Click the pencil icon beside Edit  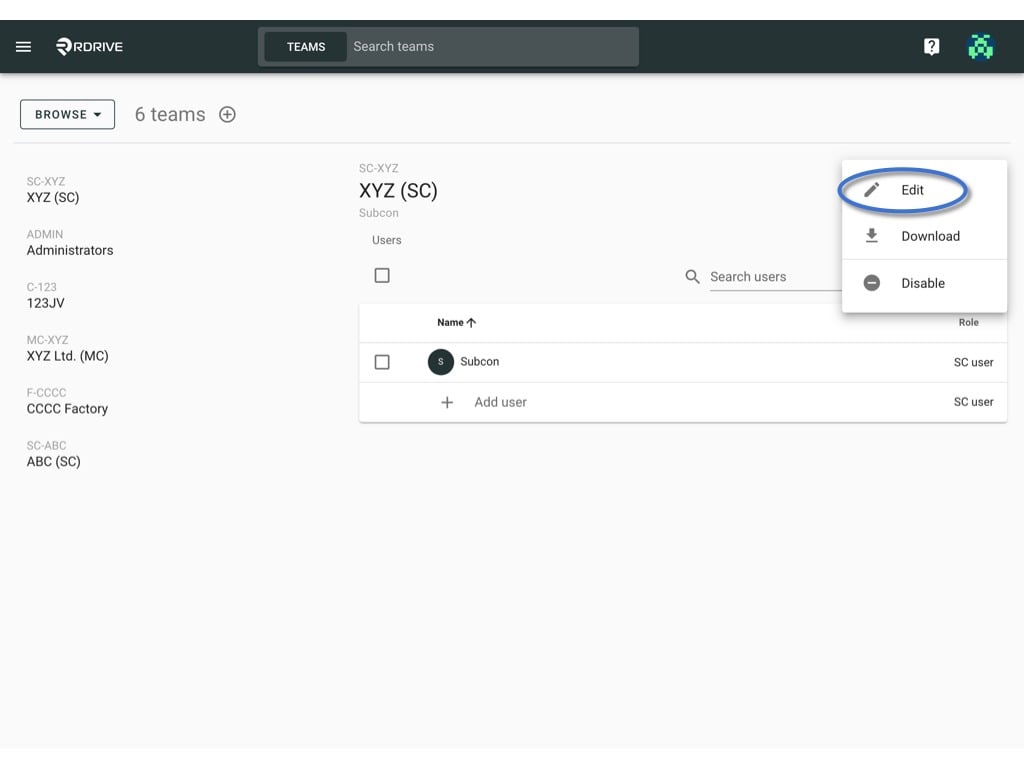pos(871,190)
